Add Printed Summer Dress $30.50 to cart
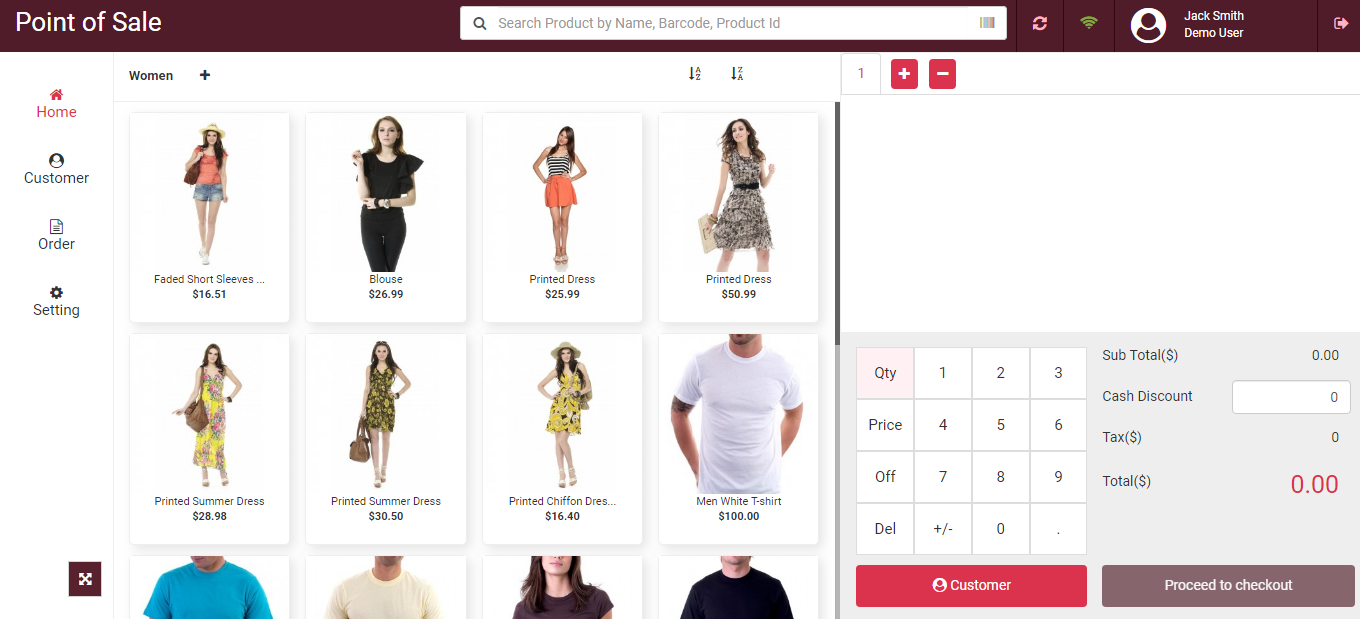Screen dimensions: 1360x619 386,440
